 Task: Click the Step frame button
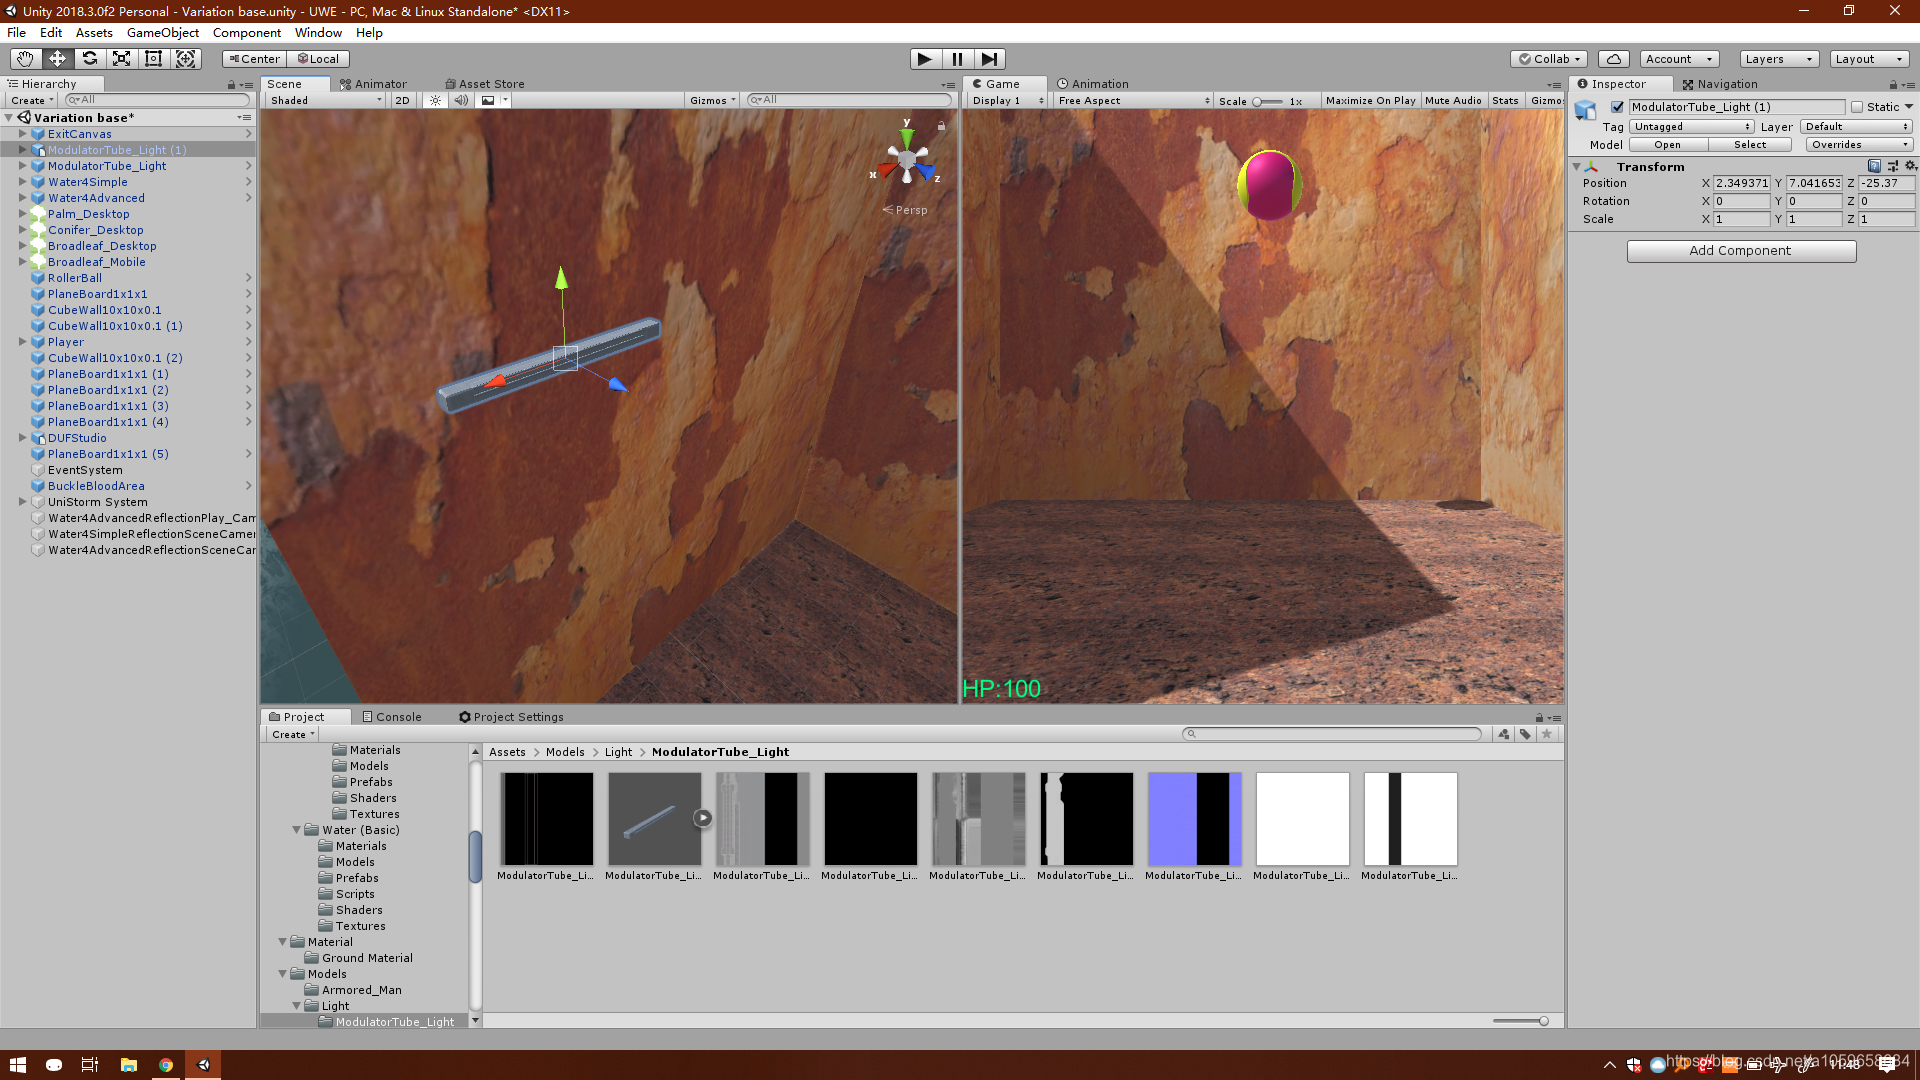coord(989,59)
